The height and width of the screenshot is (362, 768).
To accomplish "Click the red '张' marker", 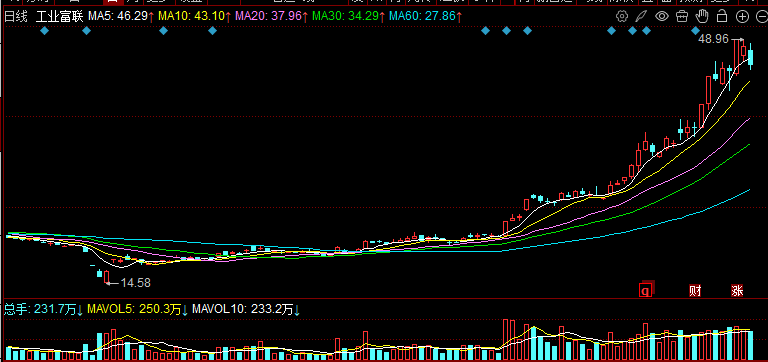I will pyautogui.click(x=737, y=290).
